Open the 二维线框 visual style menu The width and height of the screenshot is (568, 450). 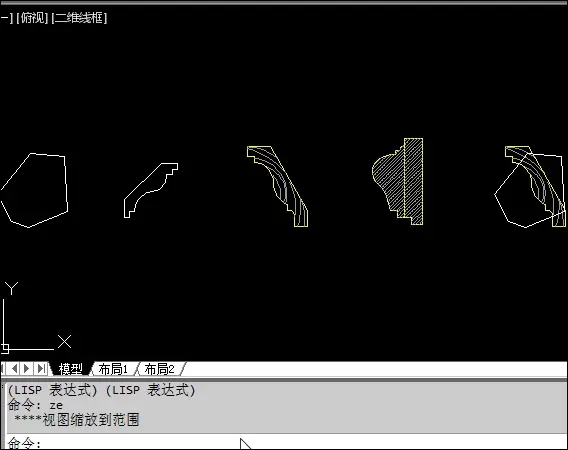pyautogui.click(x=79, y=17)
